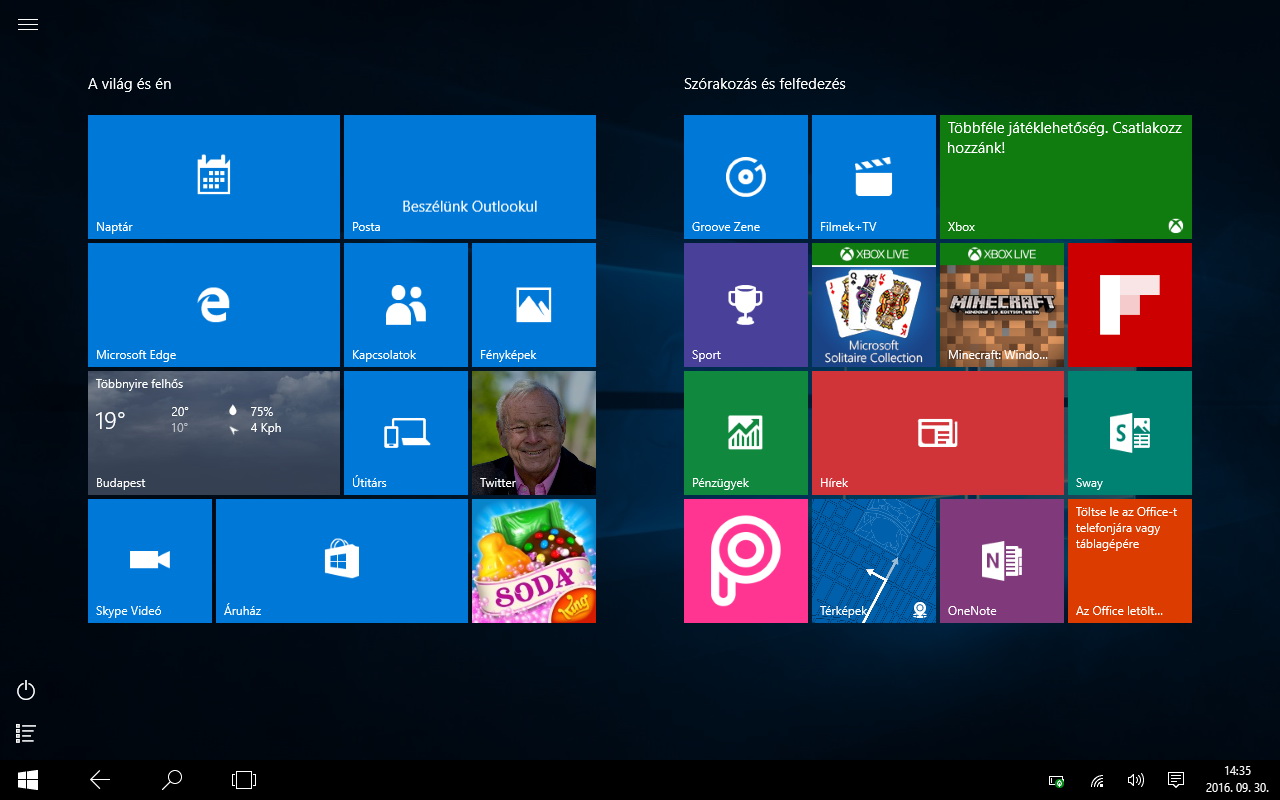Open the orange Office download tile
The image size is (1280, 800).
[x=1130, y=561]
